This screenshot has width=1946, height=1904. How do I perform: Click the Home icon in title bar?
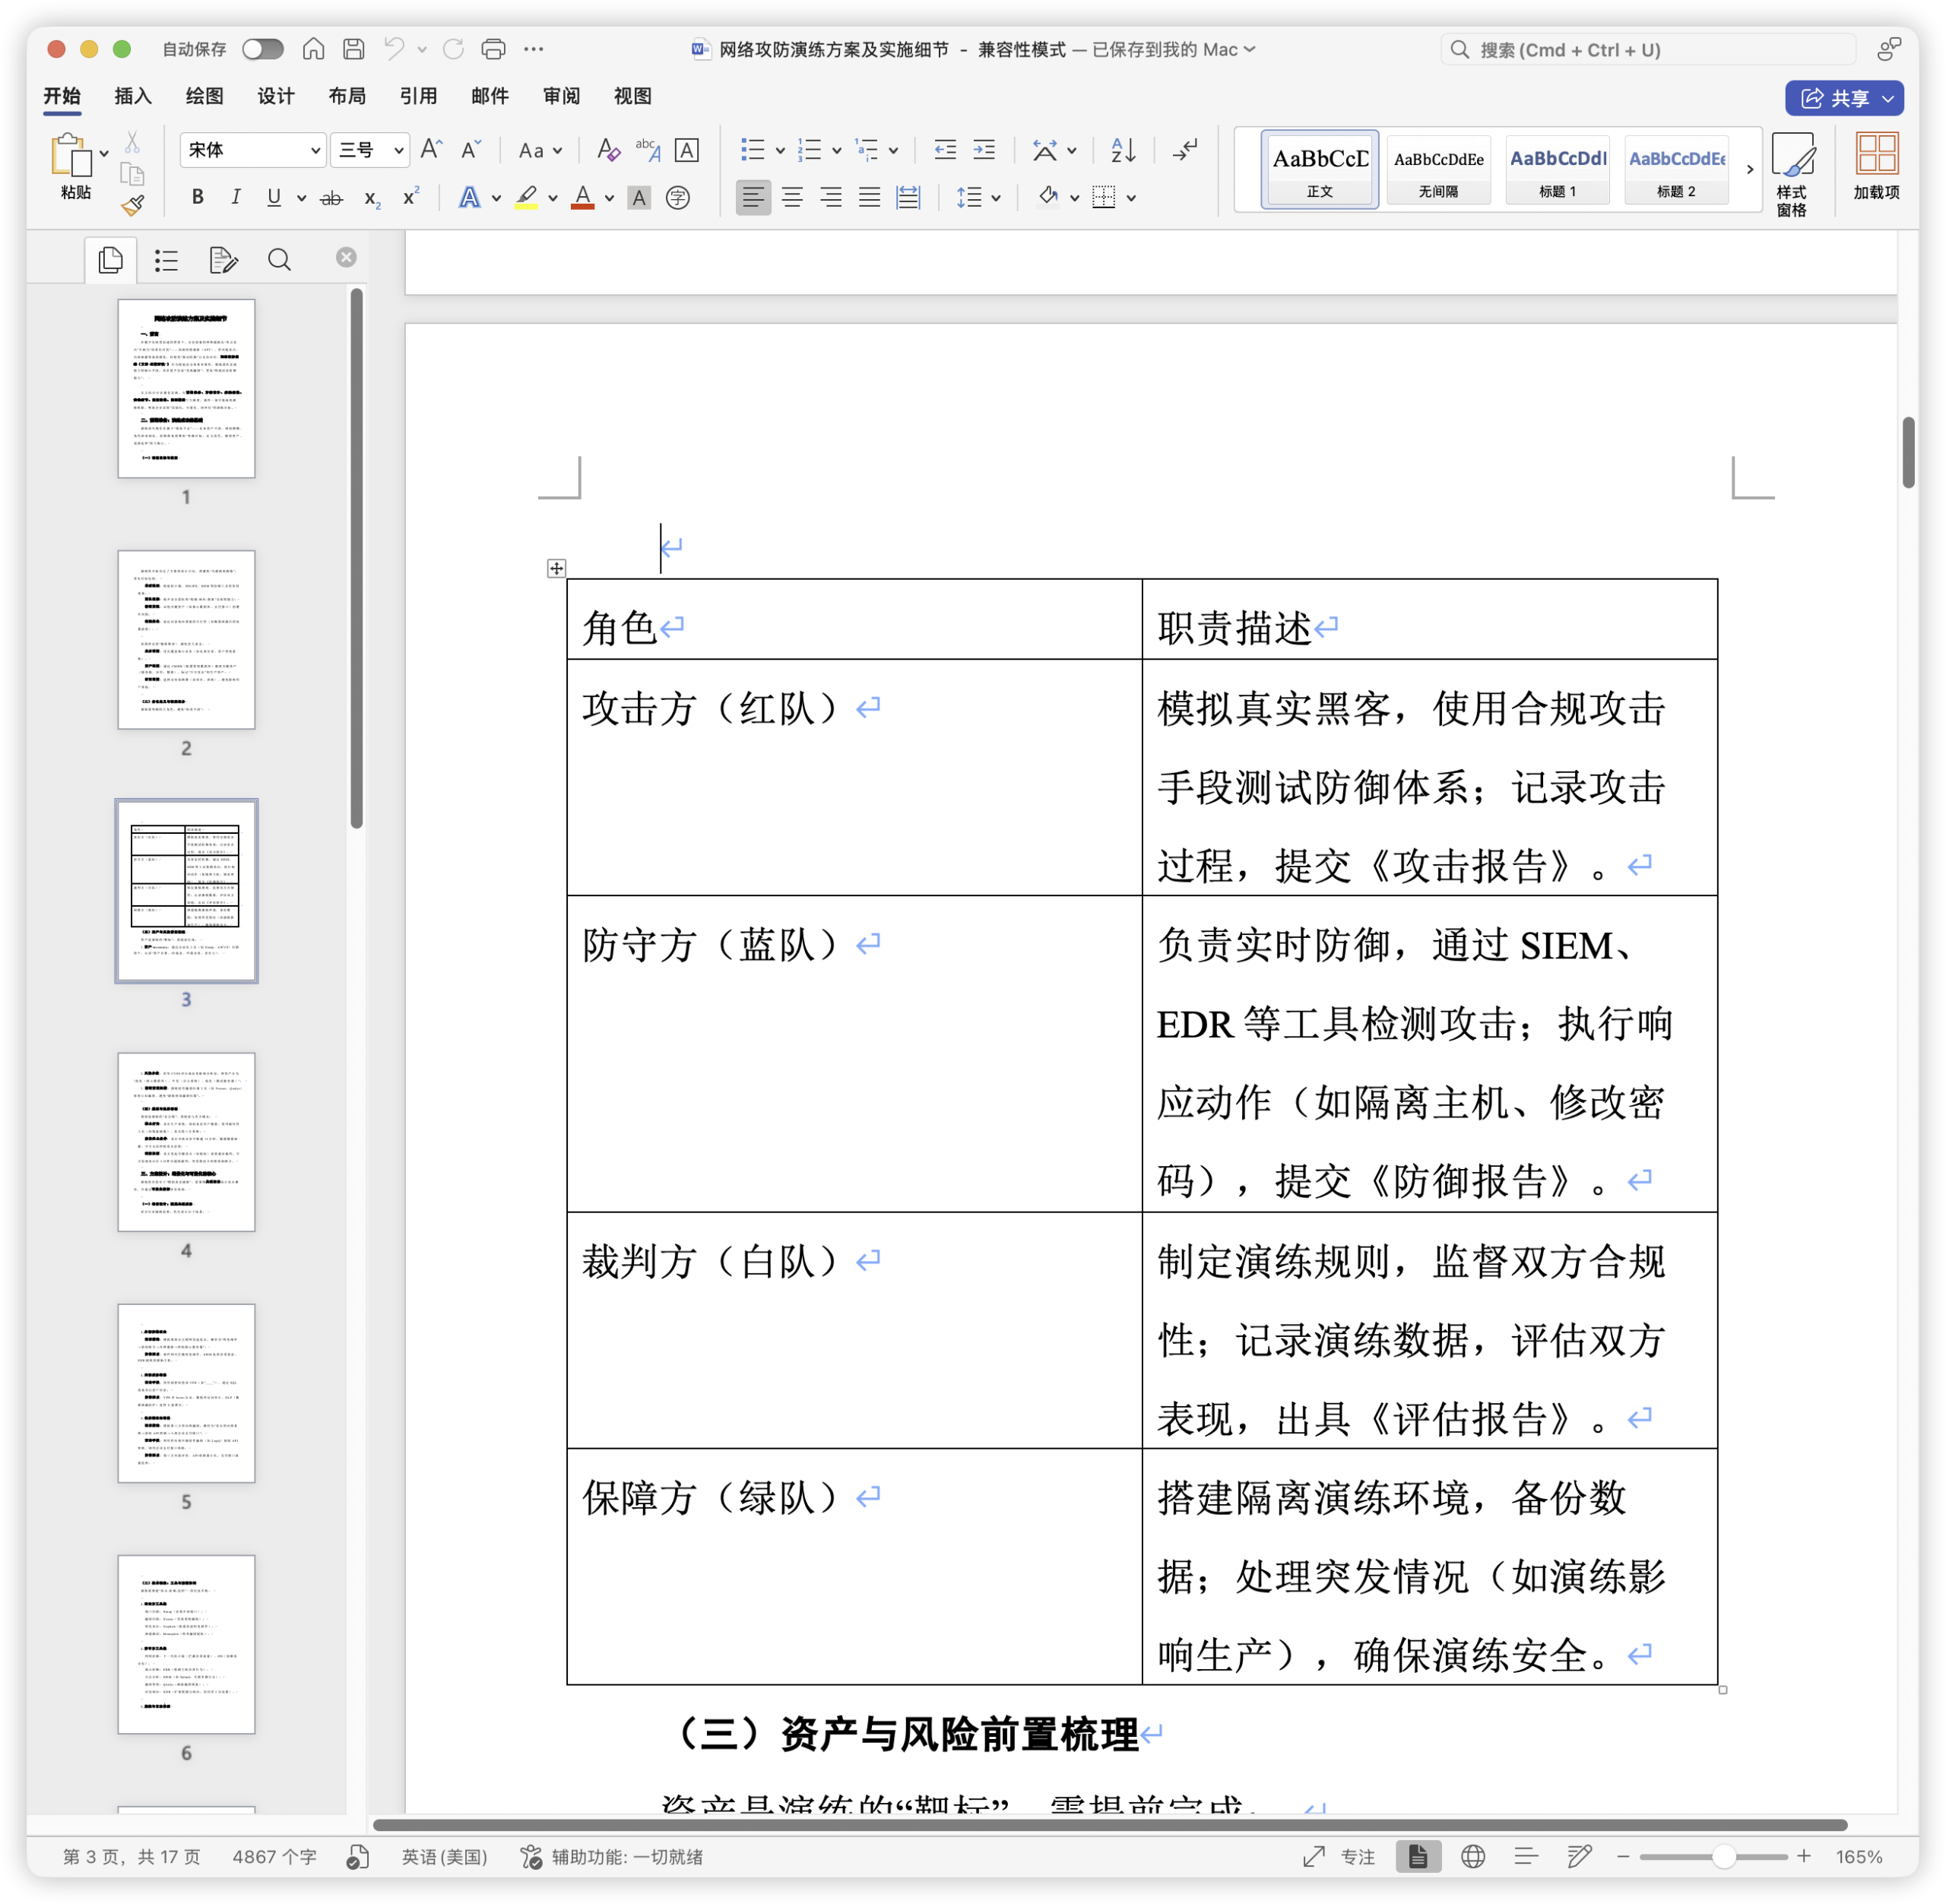(313, 49)
